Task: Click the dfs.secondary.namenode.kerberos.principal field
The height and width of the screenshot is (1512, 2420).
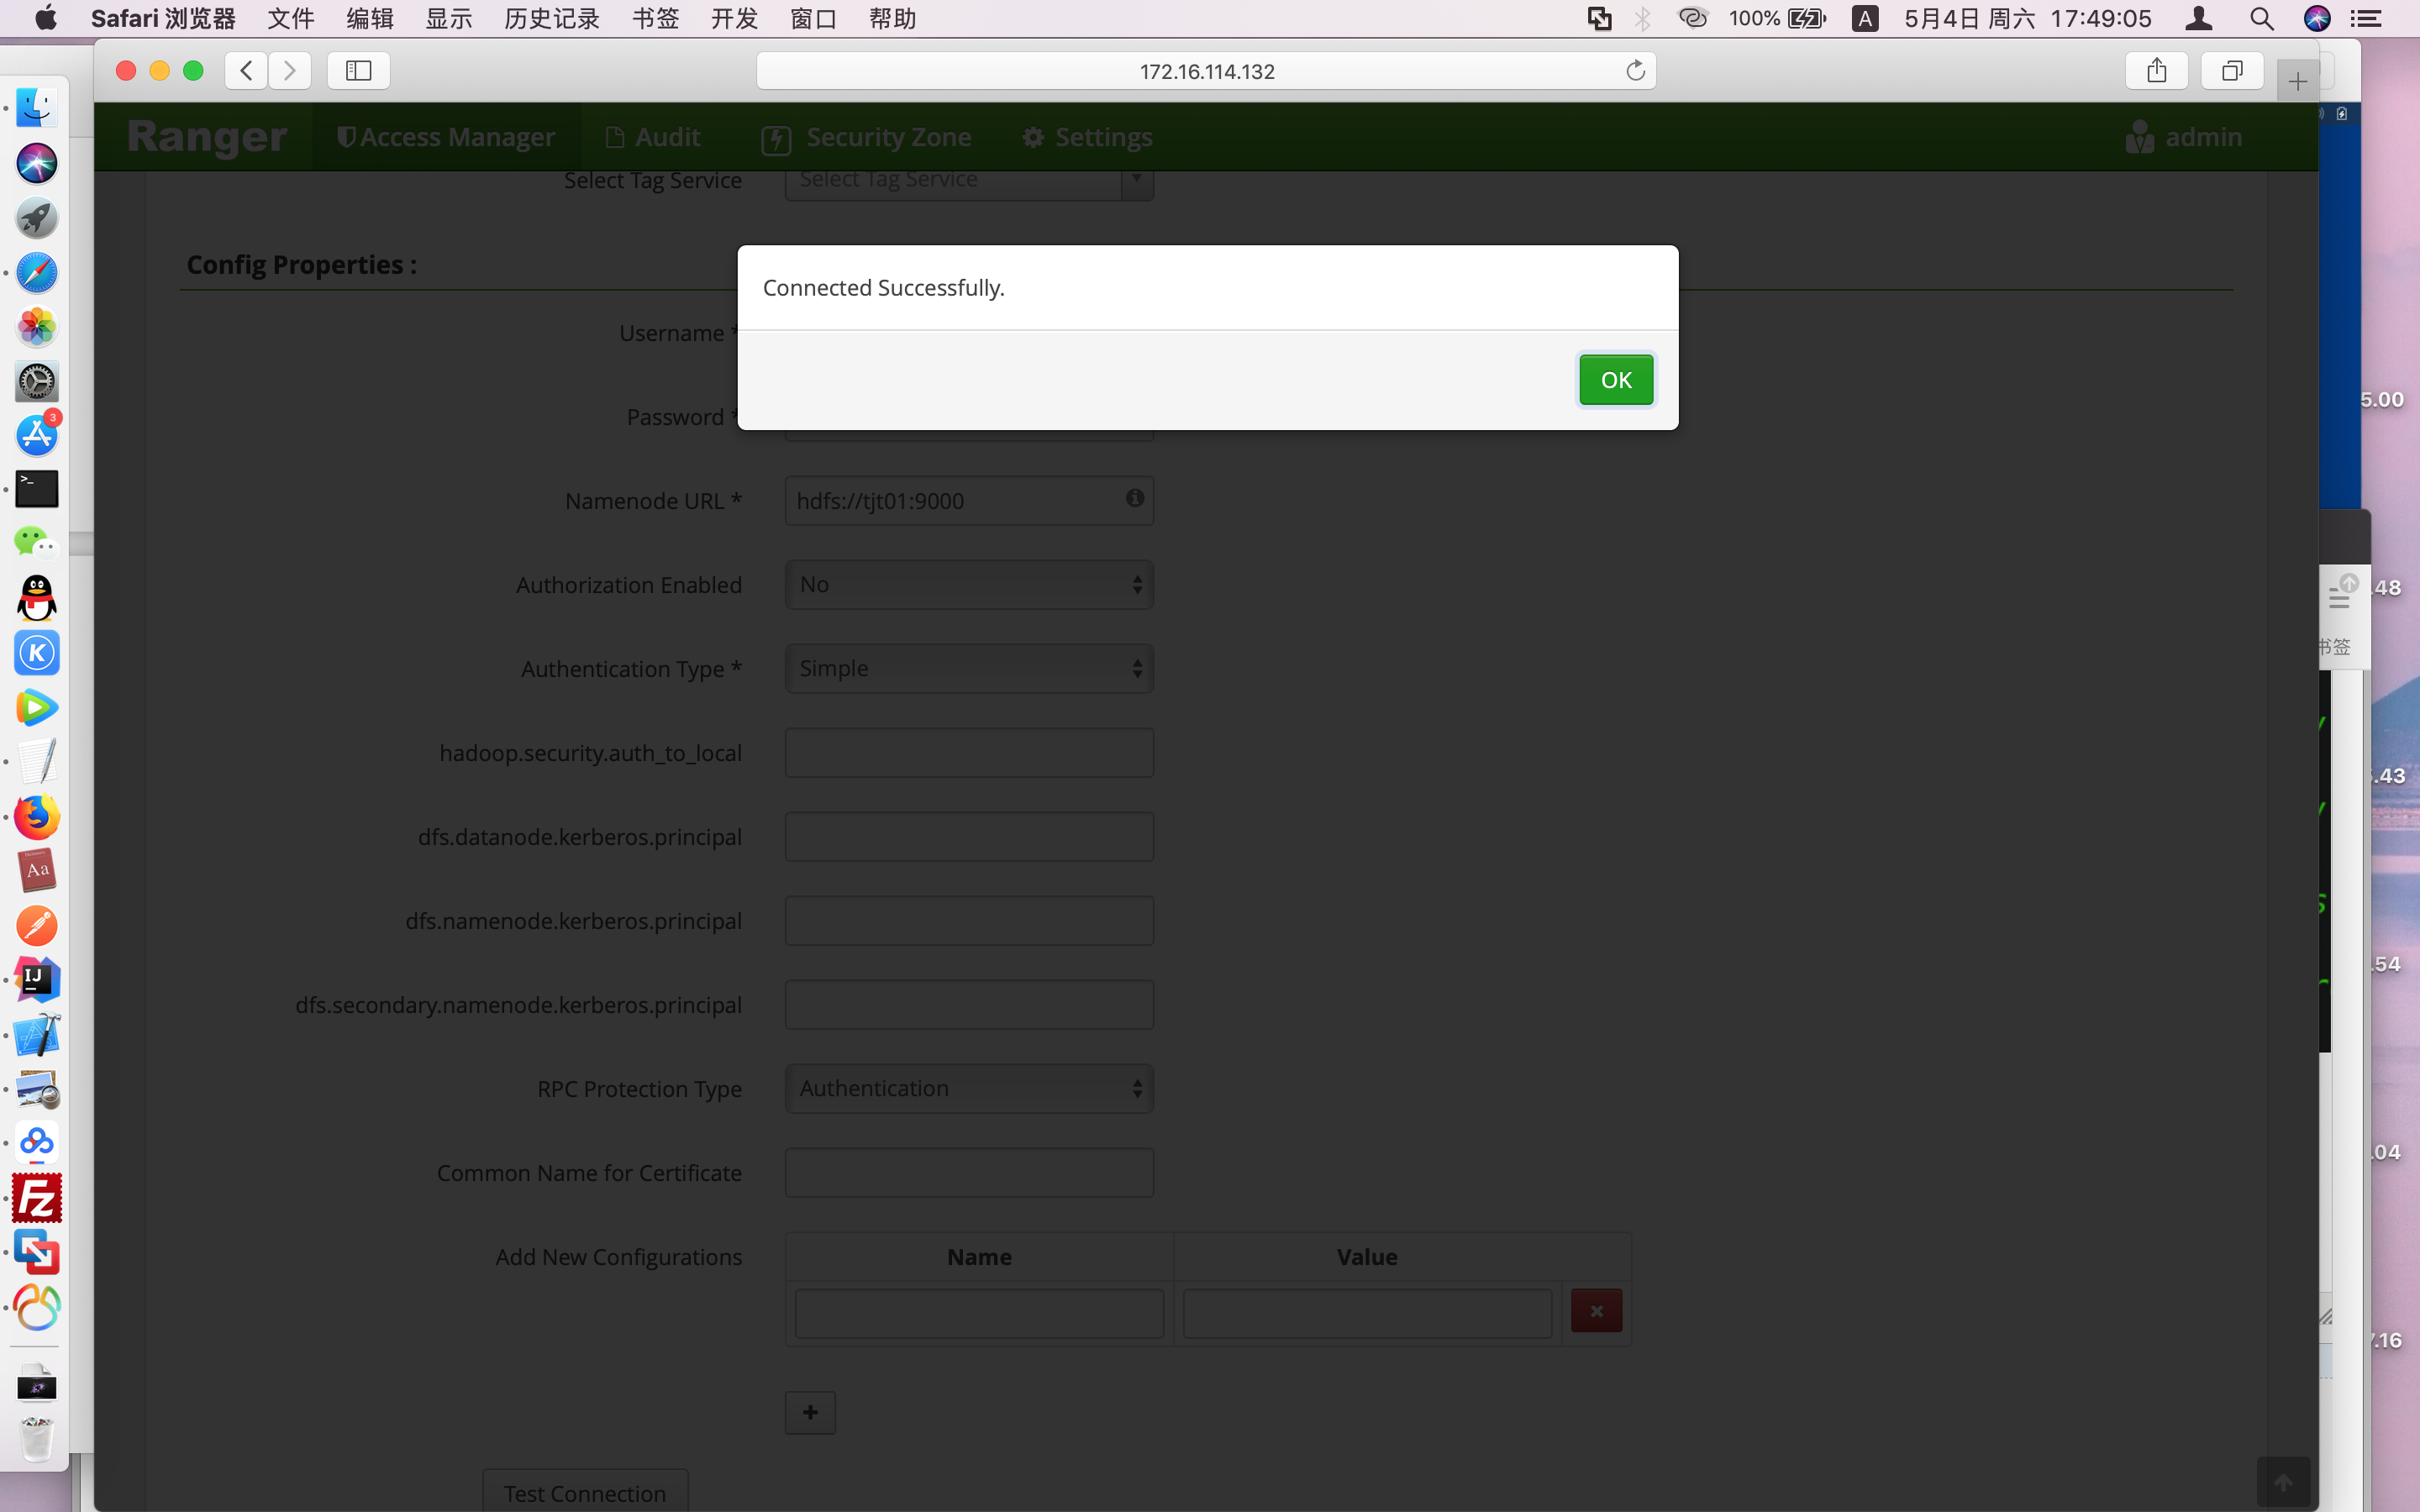Action: coord(969,1004)
